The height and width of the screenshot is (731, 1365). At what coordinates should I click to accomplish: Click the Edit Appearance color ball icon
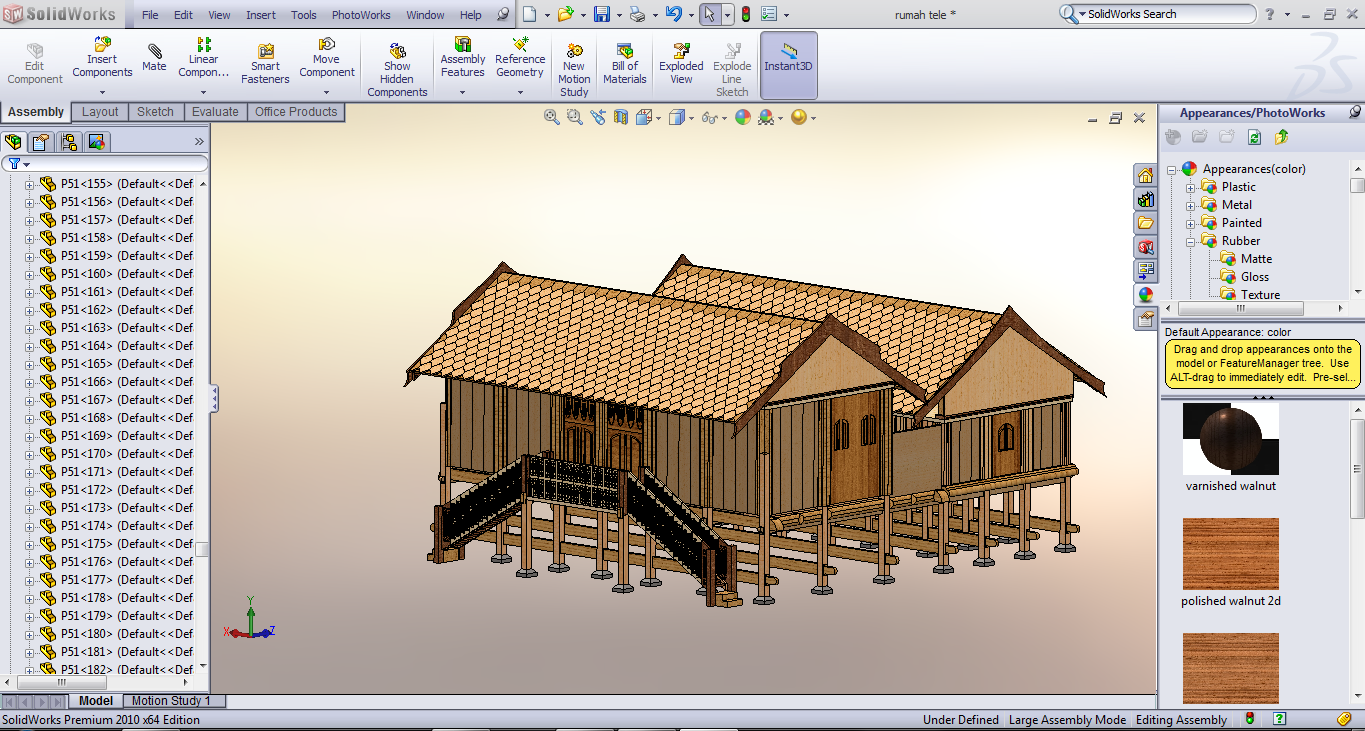tap(742, 117)
